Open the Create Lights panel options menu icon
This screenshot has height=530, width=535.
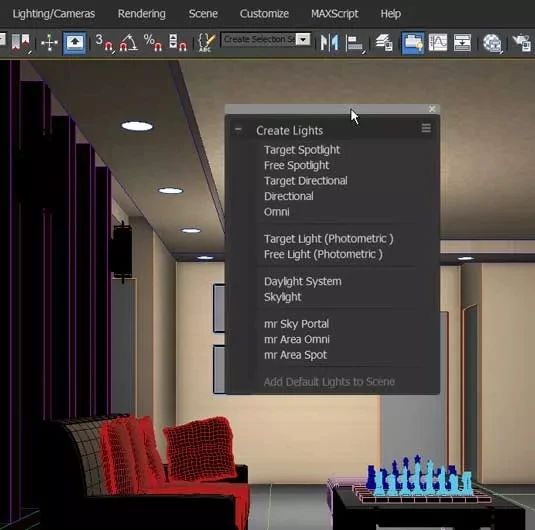(426, 129)
